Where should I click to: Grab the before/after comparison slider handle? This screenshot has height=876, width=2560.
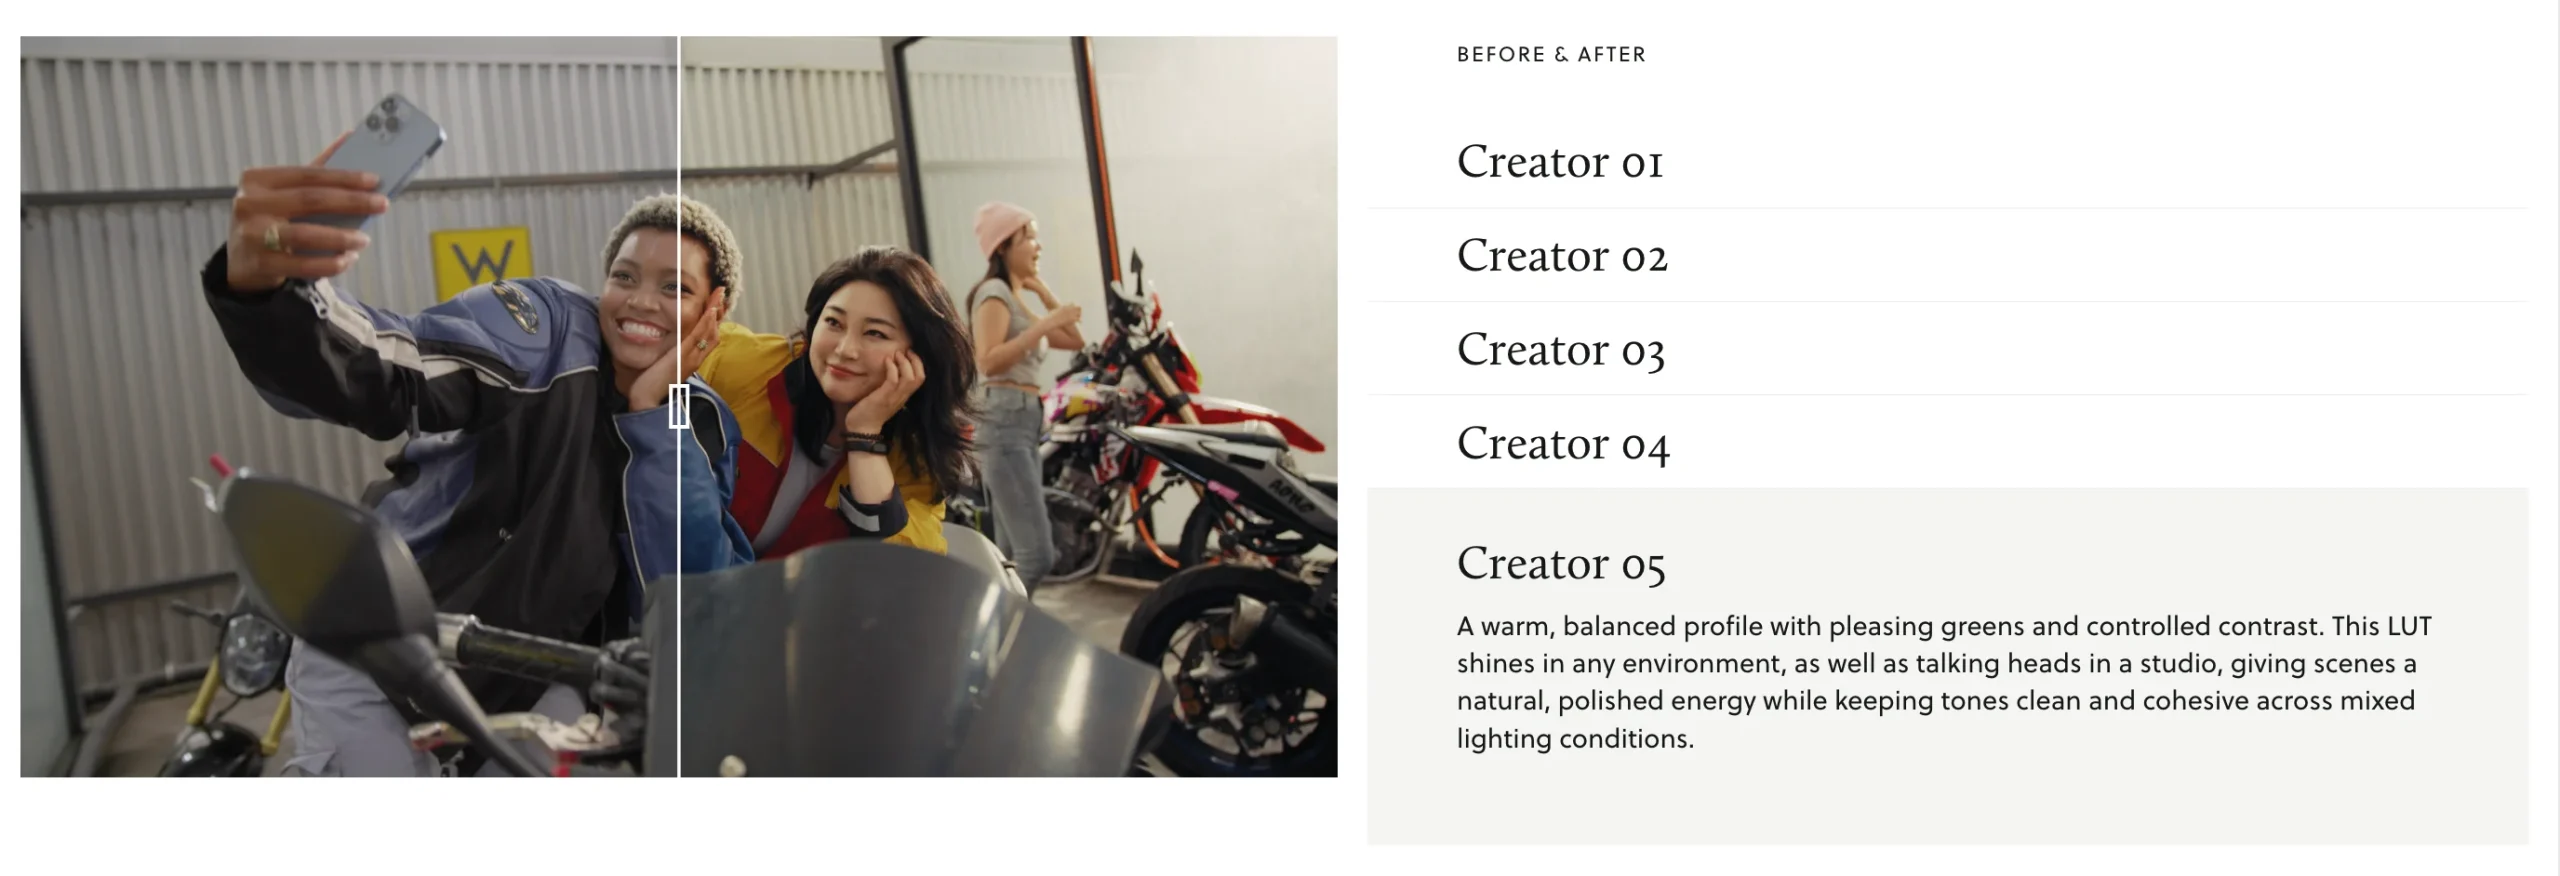[x=679, y=407]
